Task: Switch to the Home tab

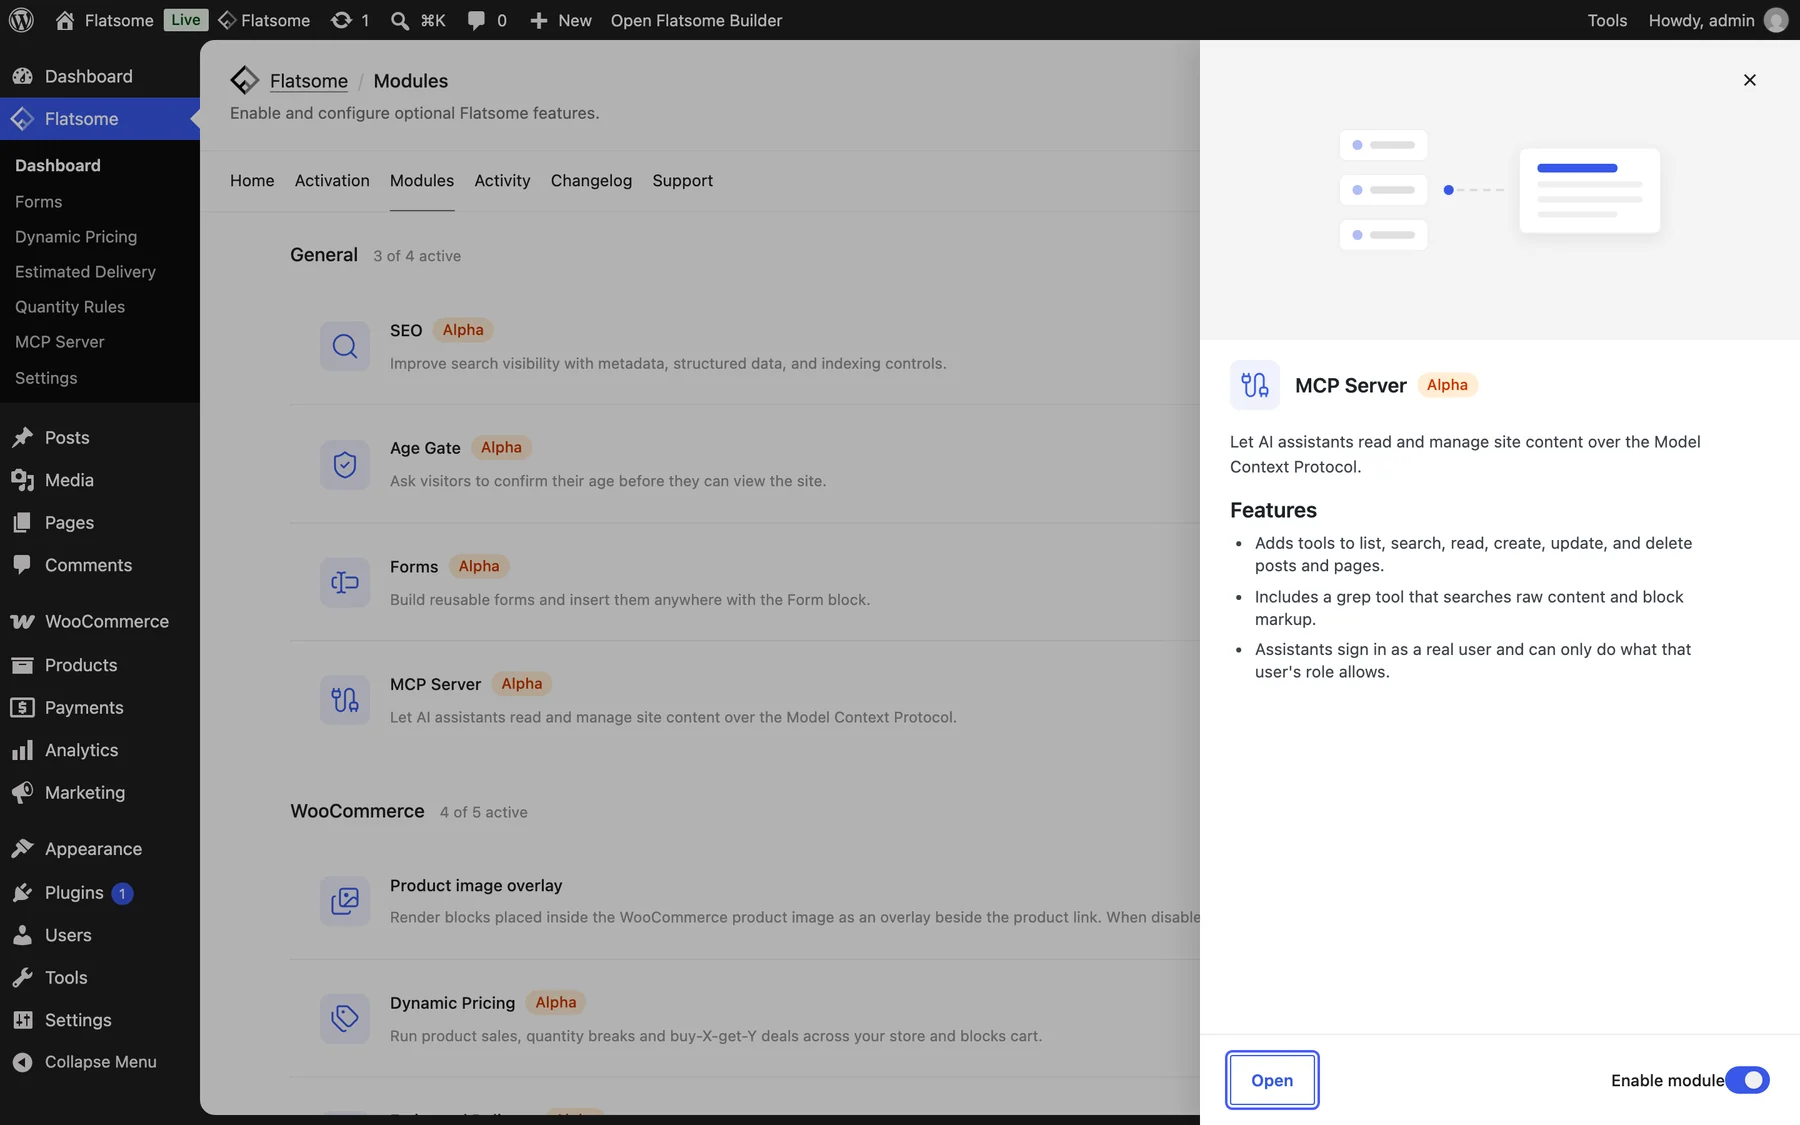Action: click(x=252, y=180)
